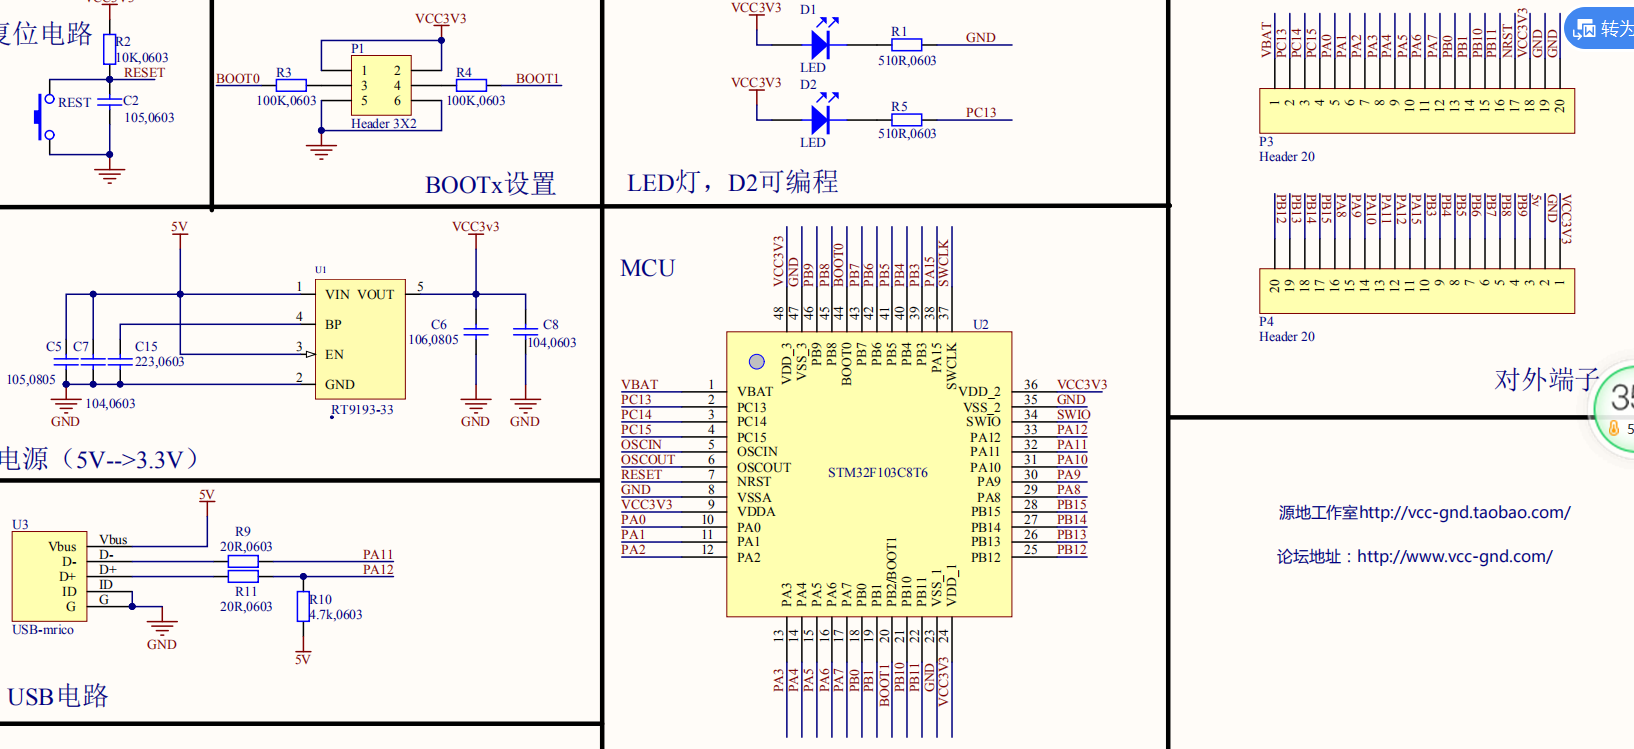Click the blue 转为 convert button
Image resolution: width=1634 pixels, height=749 pixels.
1600,29
